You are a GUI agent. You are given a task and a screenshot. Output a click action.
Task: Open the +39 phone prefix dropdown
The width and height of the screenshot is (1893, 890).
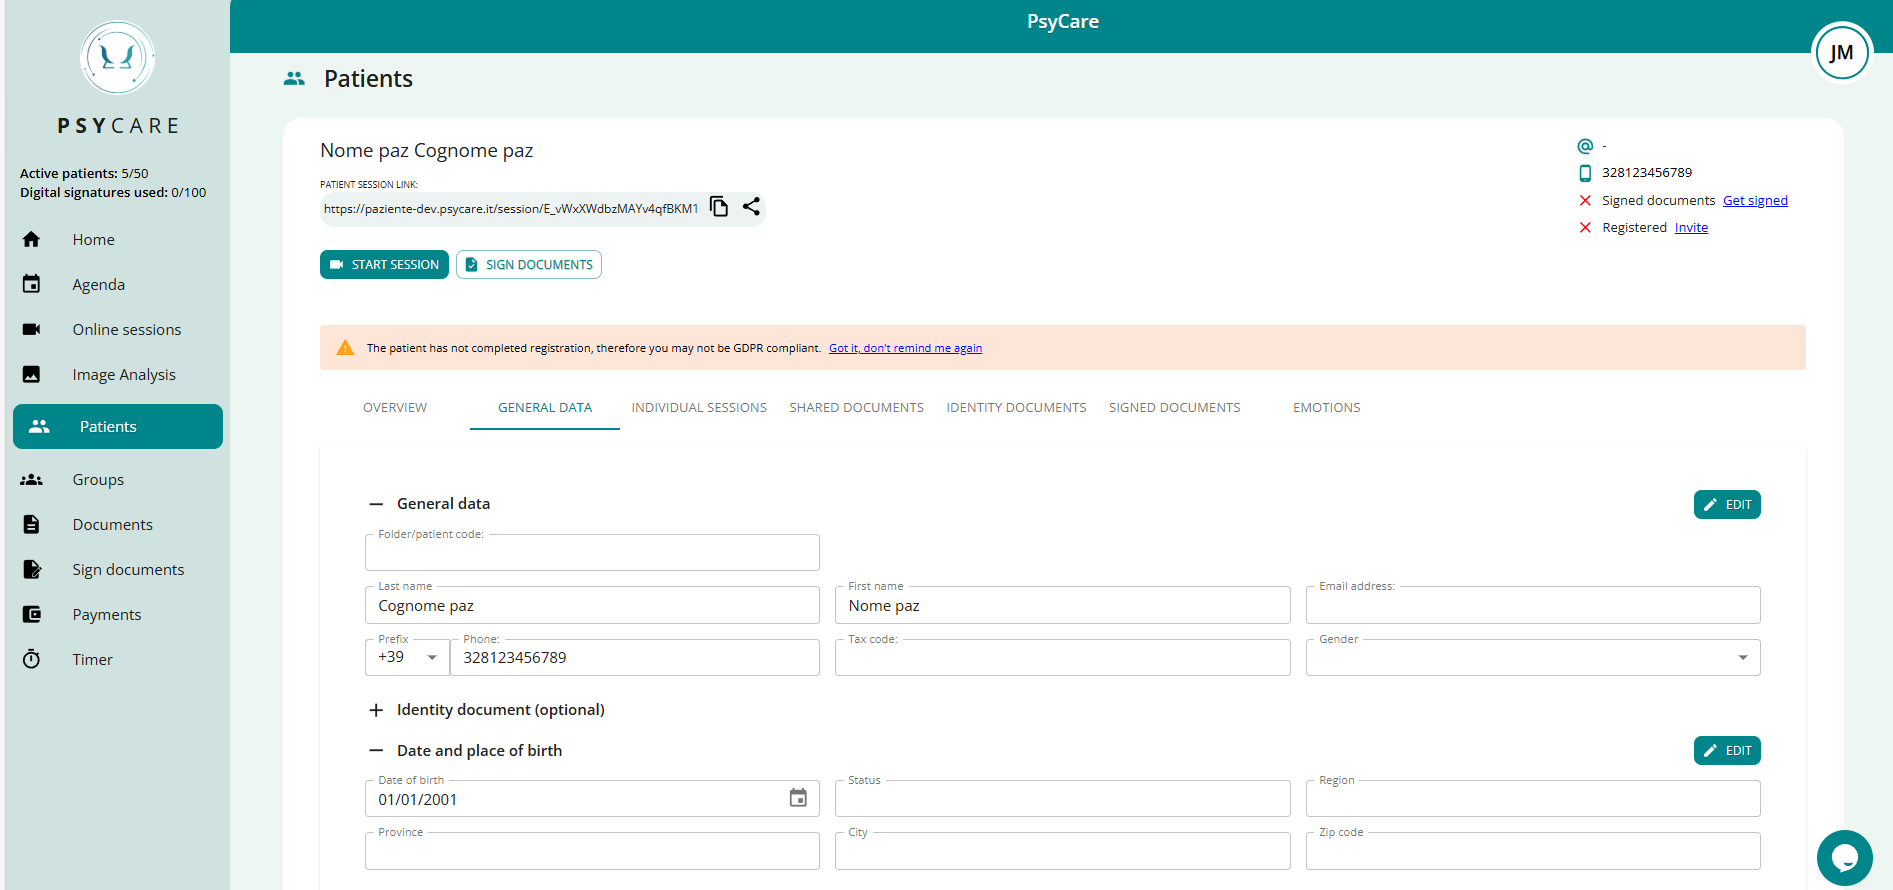[x=408, y=657]
